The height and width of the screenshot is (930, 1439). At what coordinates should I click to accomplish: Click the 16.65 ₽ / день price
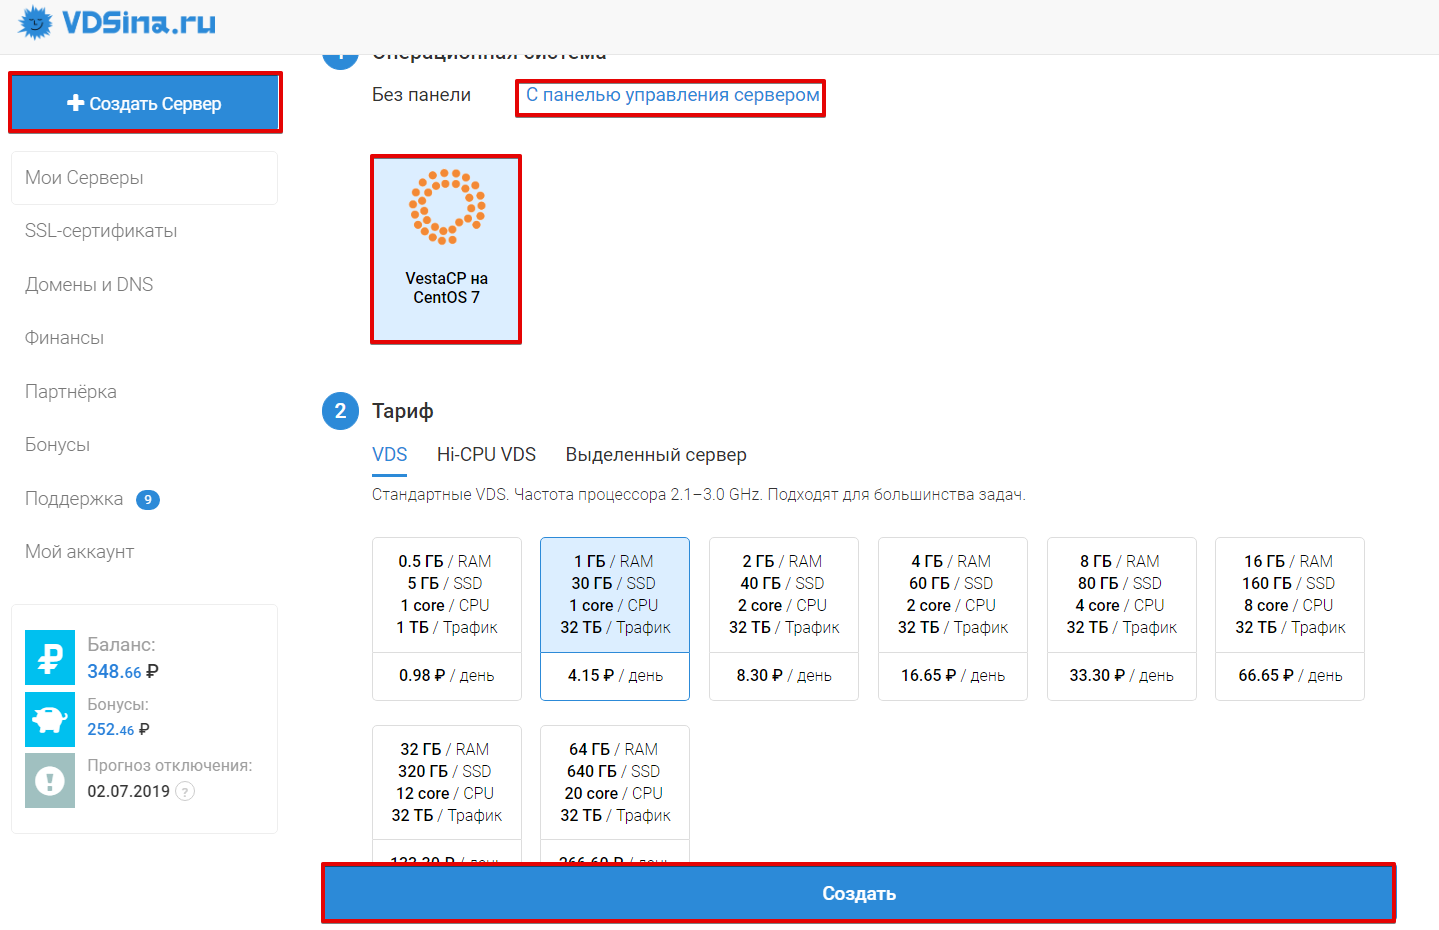953,676
